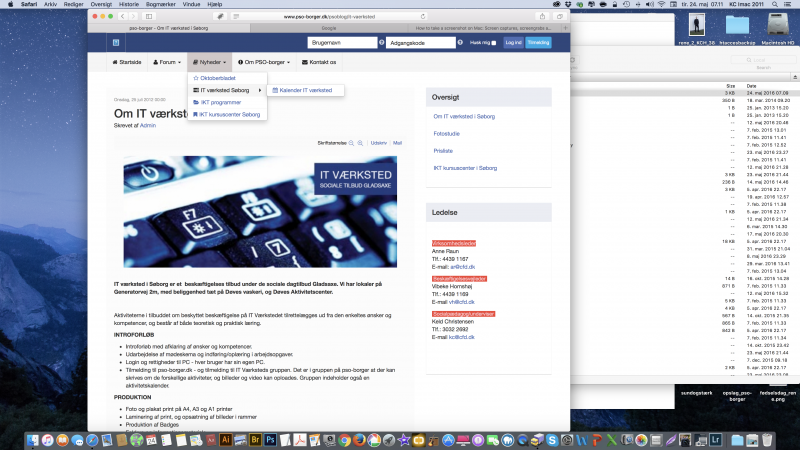This screenshot has height=450, width=800.
Task: Open the Bogmærker menu
Action: click(160, 4)
